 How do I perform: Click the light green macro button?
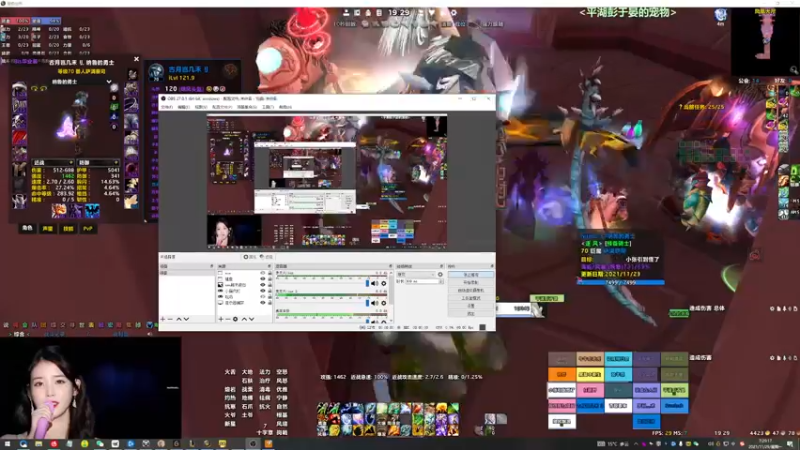coord(674,390)
